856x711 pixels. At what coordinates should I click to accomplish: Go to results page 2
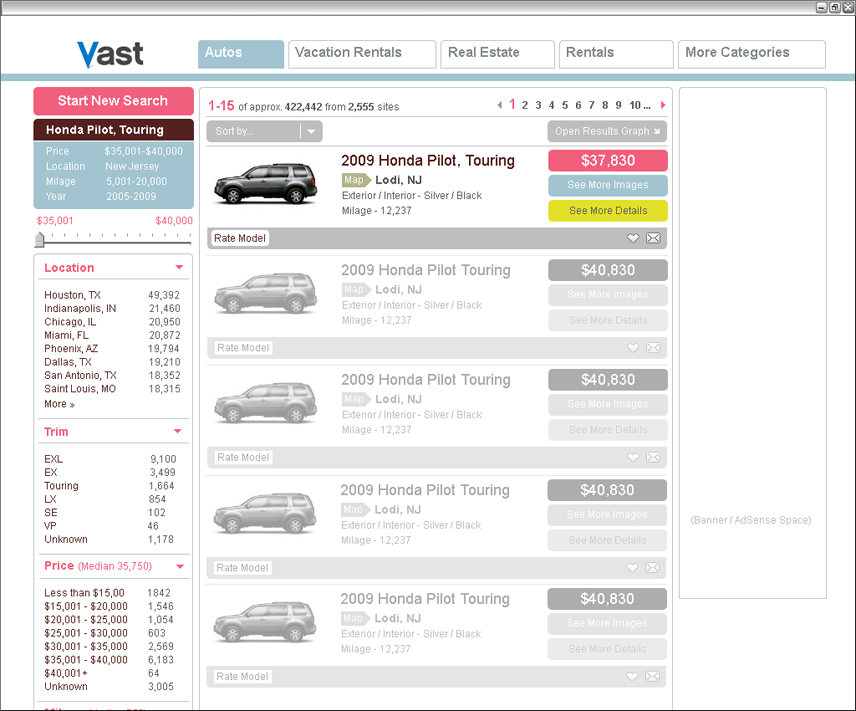[x=525, y=105]
